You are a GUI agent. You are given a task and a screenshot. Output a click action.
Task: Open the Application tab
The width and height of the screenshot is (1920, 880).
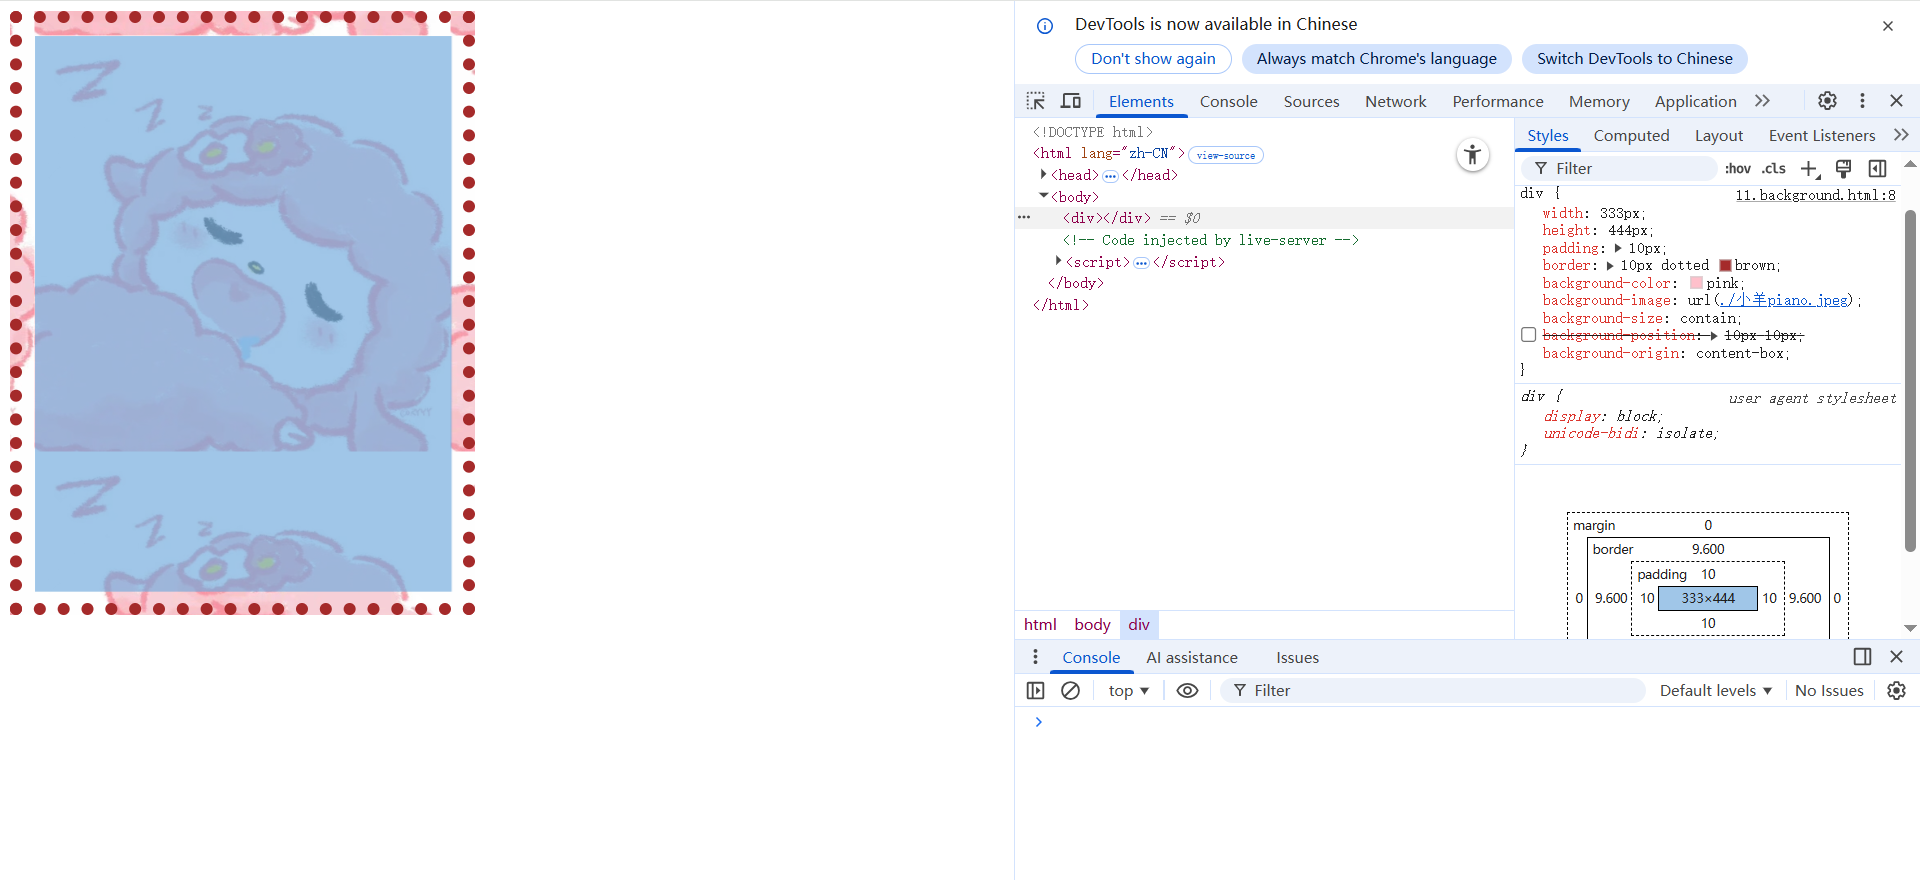click(1695, 101)
